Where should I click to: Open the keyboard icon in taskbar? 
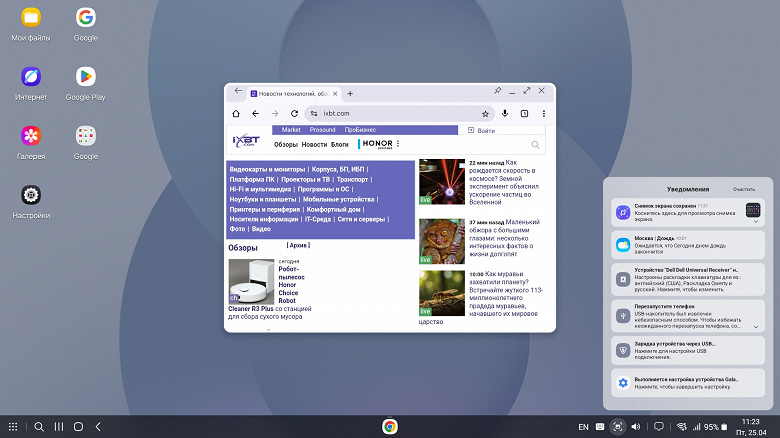[x=600, y=427]
